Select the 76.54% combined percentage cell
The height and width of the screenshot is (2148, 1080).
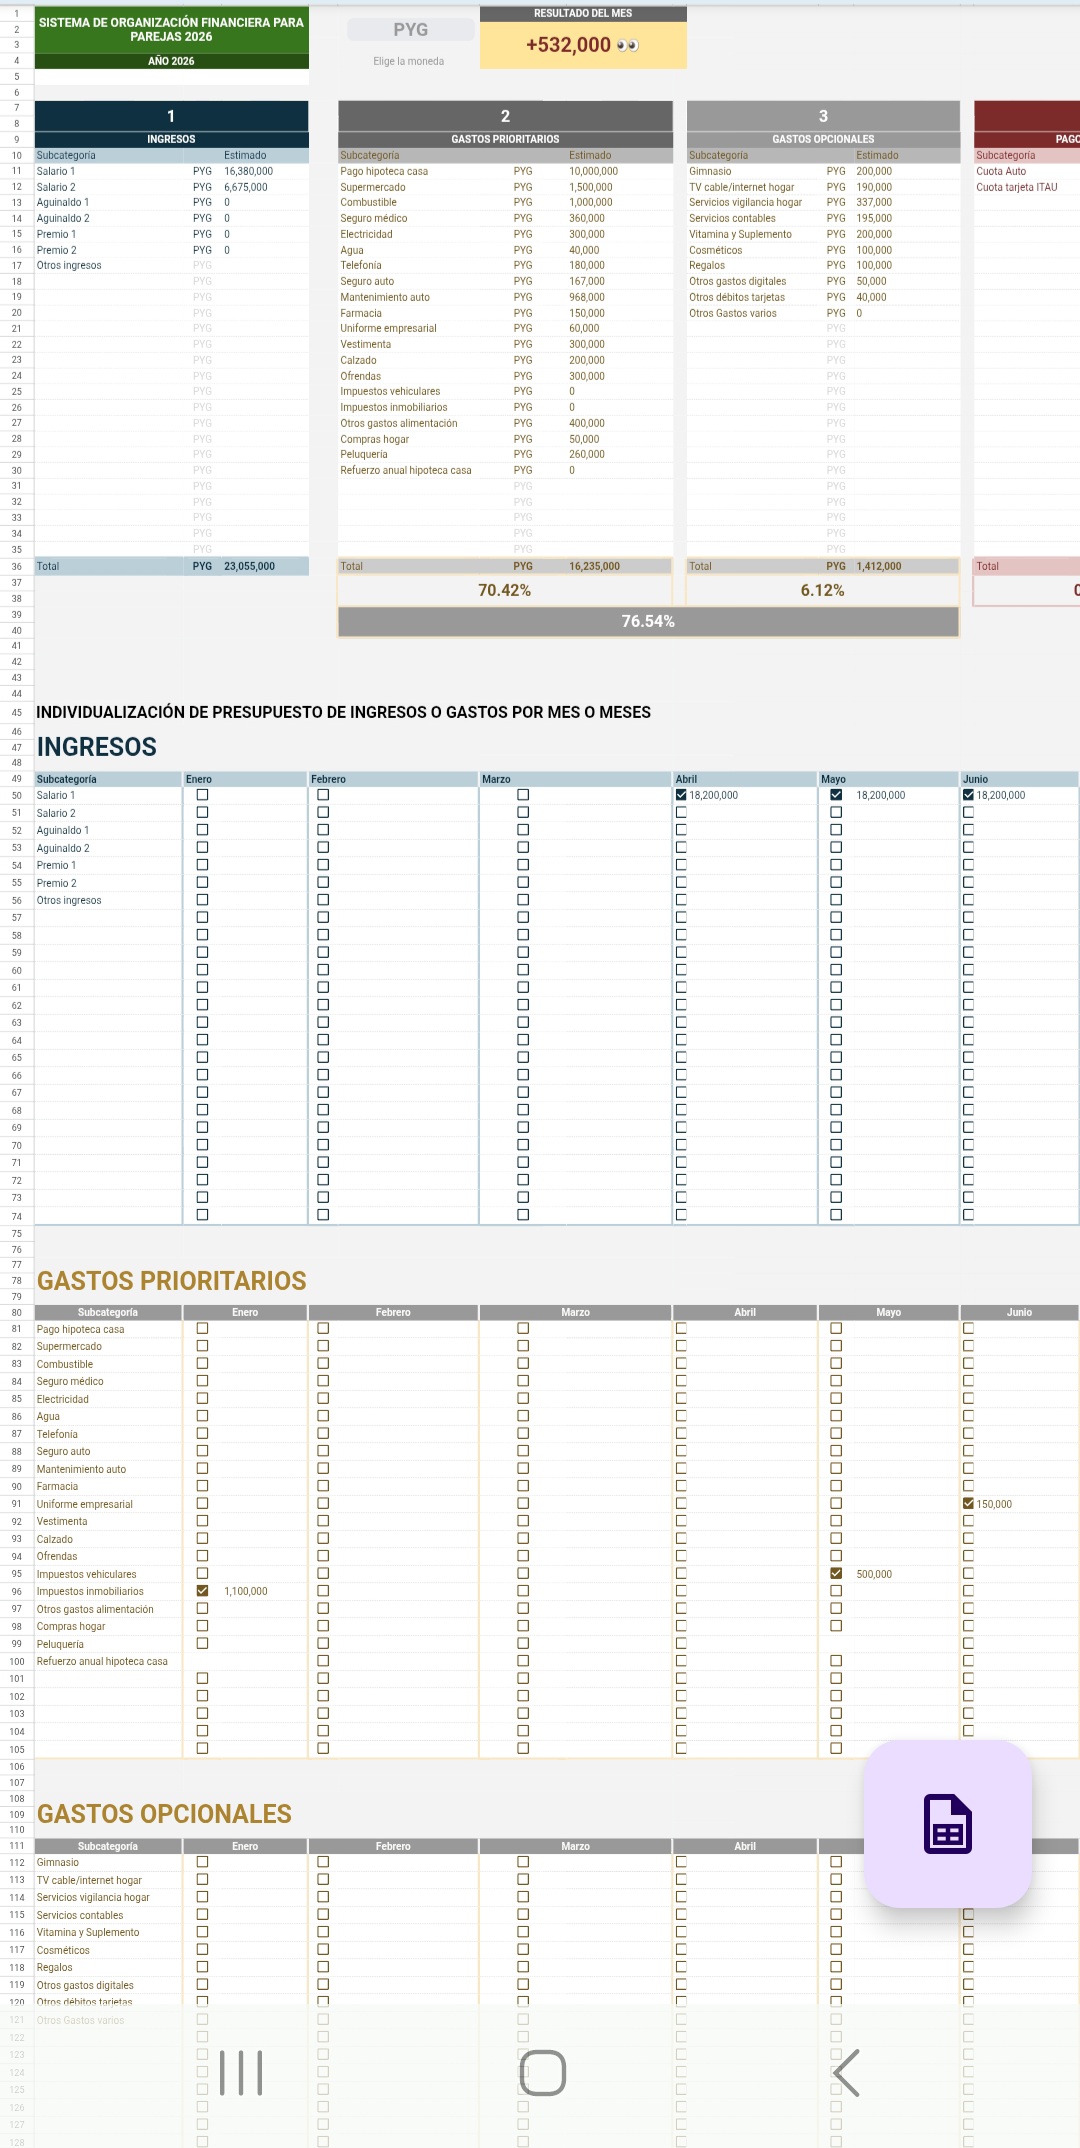coord(648,622)
